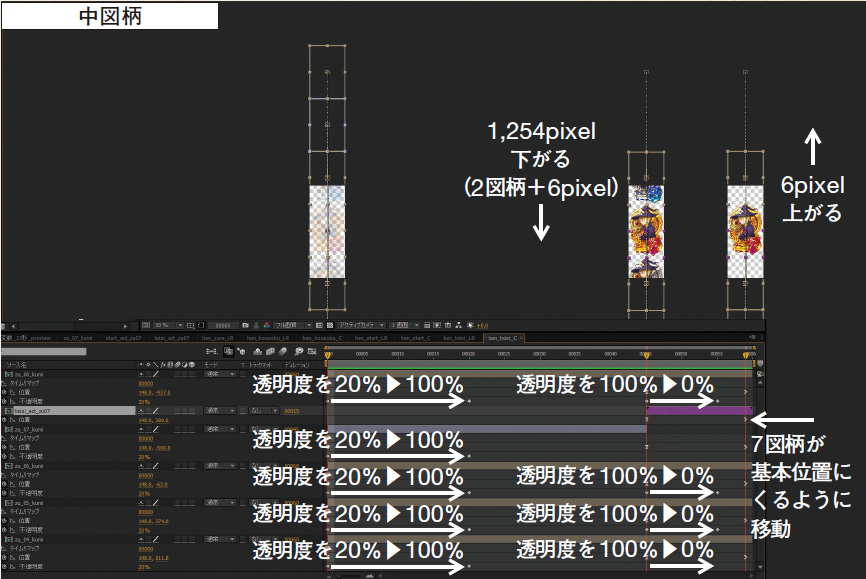Image resolution: width=866 pixels, height=579 pixels.
Task: Toggle position stopwatch for zu_04_kumi
Action: click(5, 558)
